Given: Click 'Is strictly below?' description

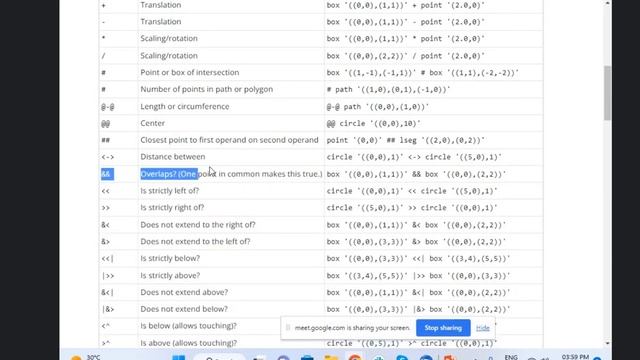Looking at the screenshot, I should (x=170, y=258).
